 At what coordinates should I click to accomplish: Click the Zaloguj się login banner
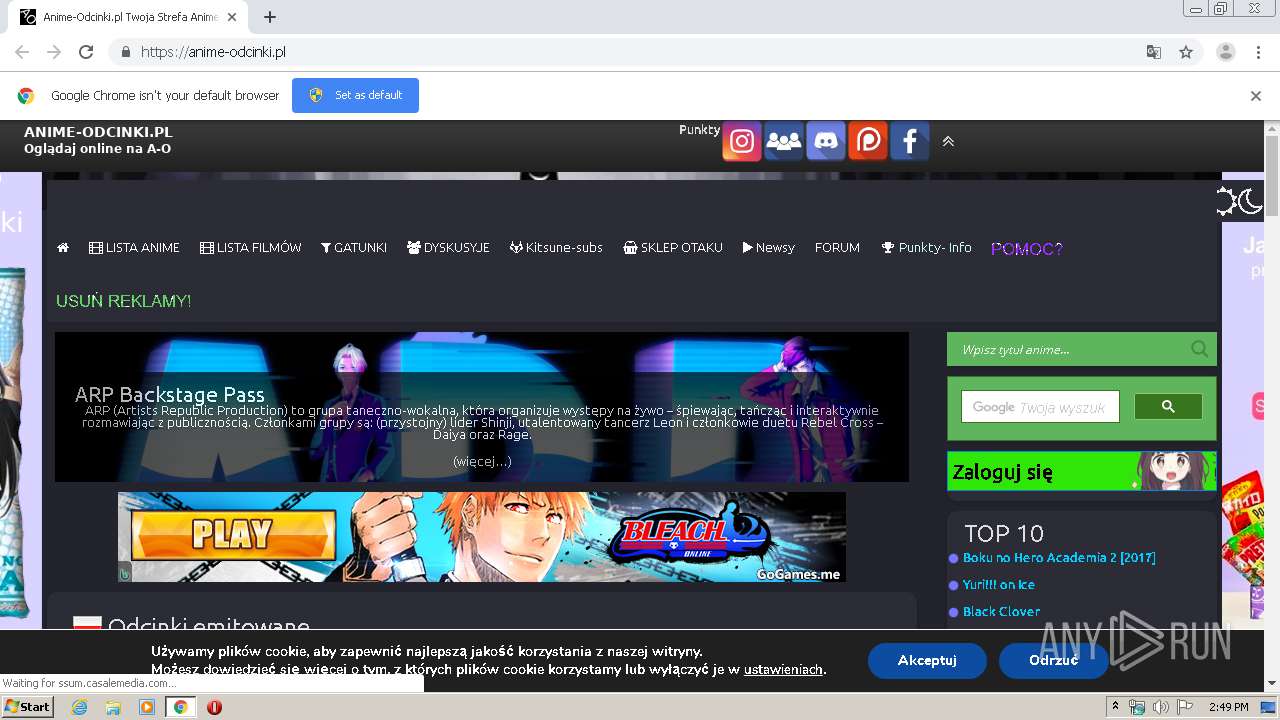1081,471
